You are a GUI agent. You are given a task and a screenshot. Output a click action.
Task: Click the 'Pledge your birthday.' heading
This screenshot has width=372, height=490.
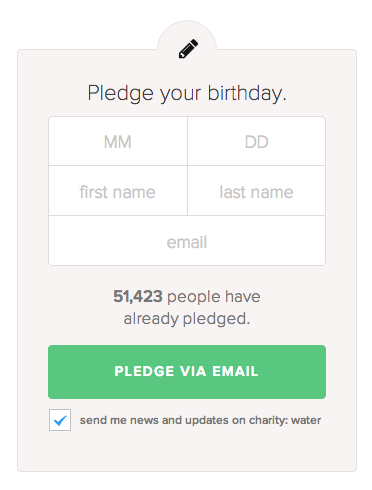[x=187, y=93]
